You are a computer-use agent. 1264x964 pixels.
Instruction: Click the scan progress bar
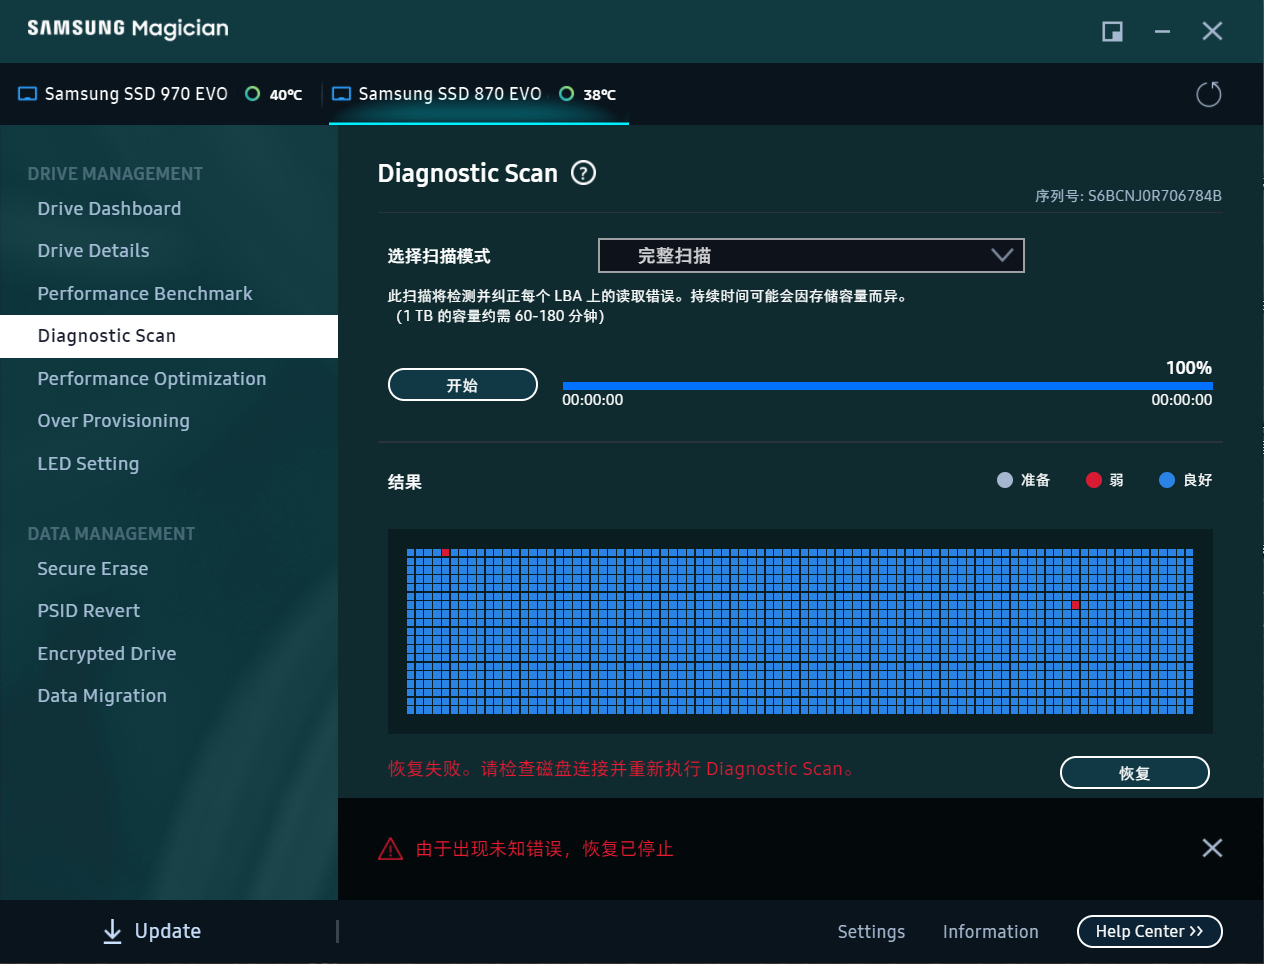pyautogui.click(x=887, y=385)
